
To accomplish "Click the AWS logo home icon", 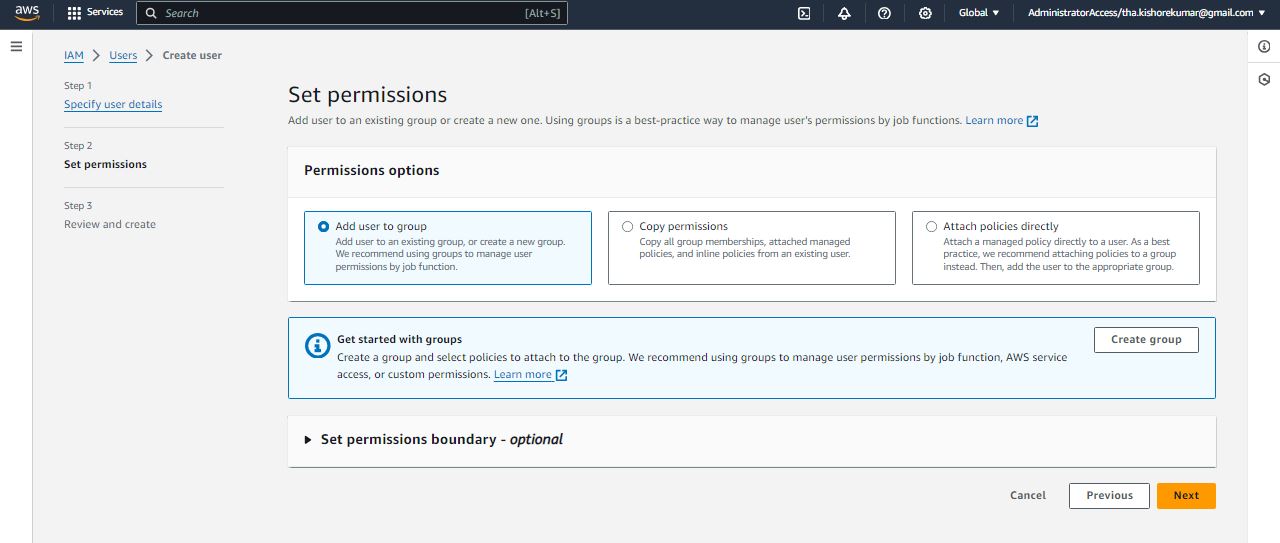I will tap(26, 13).
